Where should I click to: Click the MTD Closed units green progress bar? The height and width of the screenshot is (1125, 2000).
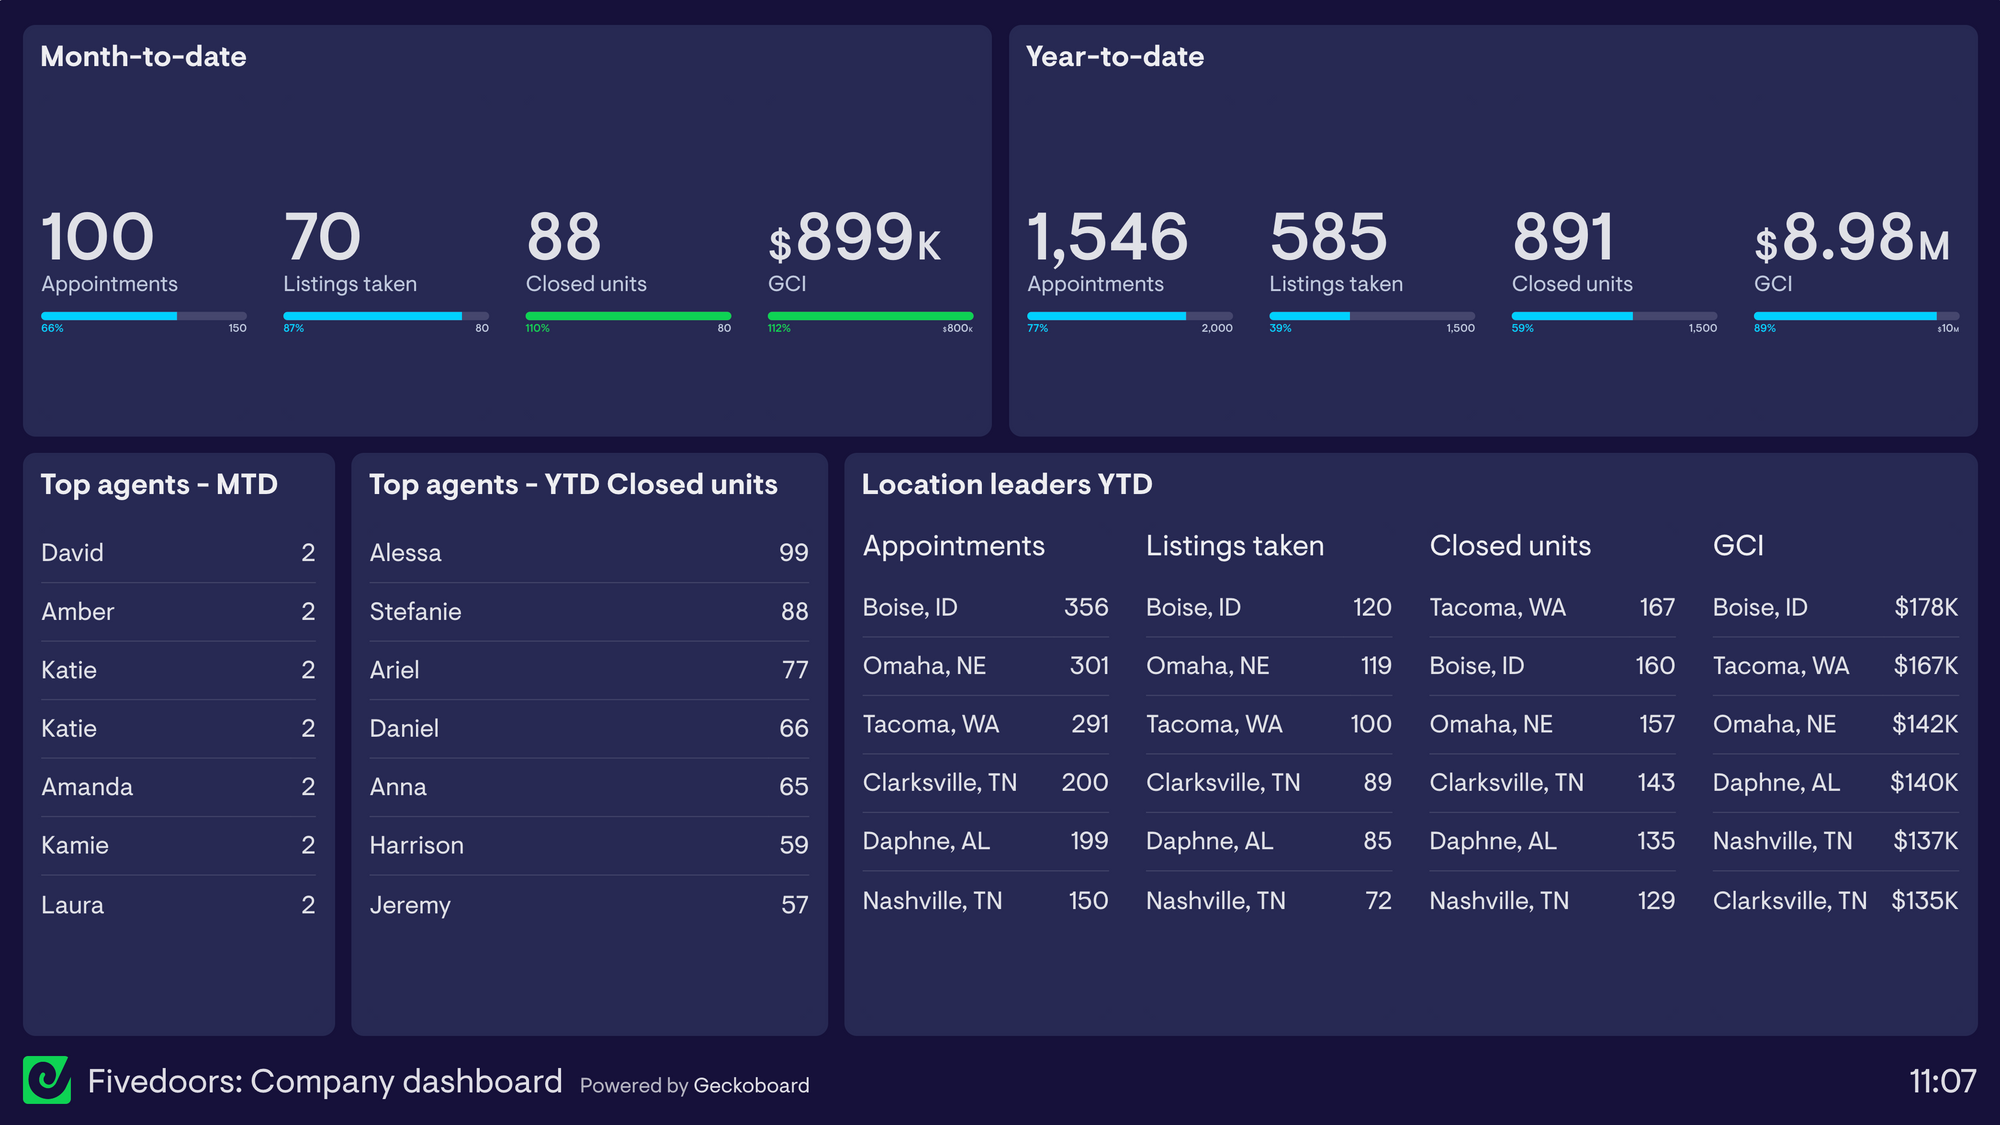(628, 316)
